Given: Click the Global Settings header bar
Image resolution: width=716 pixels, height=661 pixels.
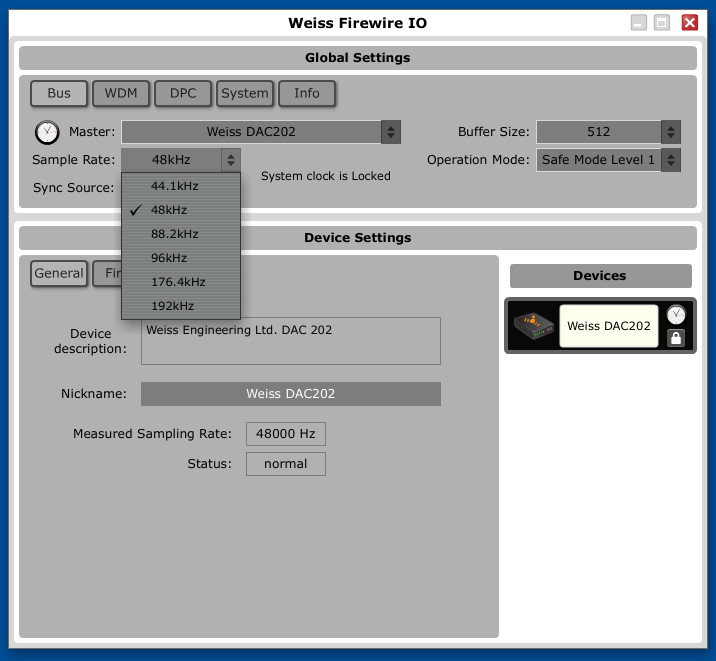Looking at the screenshot, I should (358, 58).
